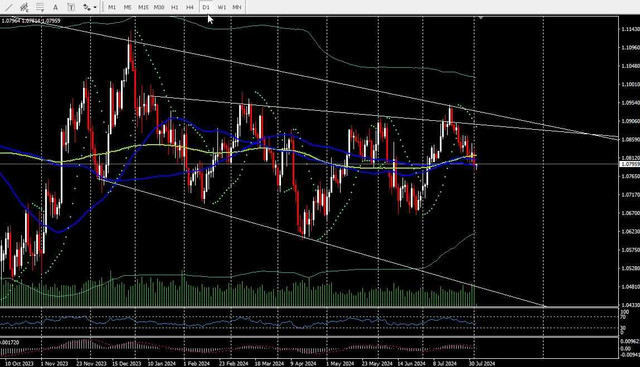
Task: Switch to the M1 timeframe
Action: [x=112, y=7]
